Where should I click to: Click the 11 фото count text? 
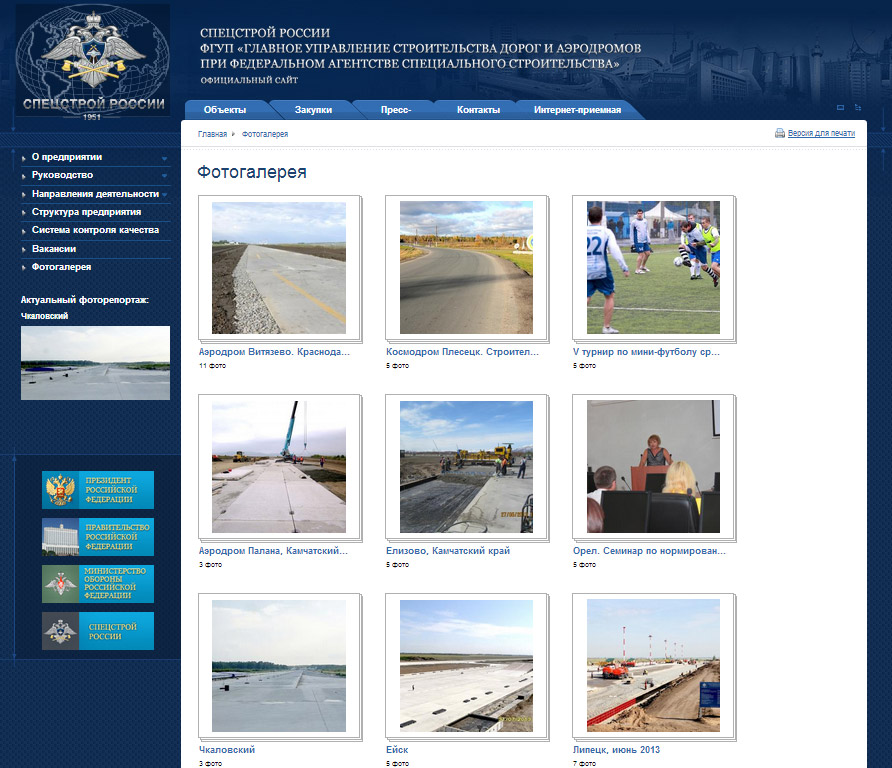tap(212, 366)
